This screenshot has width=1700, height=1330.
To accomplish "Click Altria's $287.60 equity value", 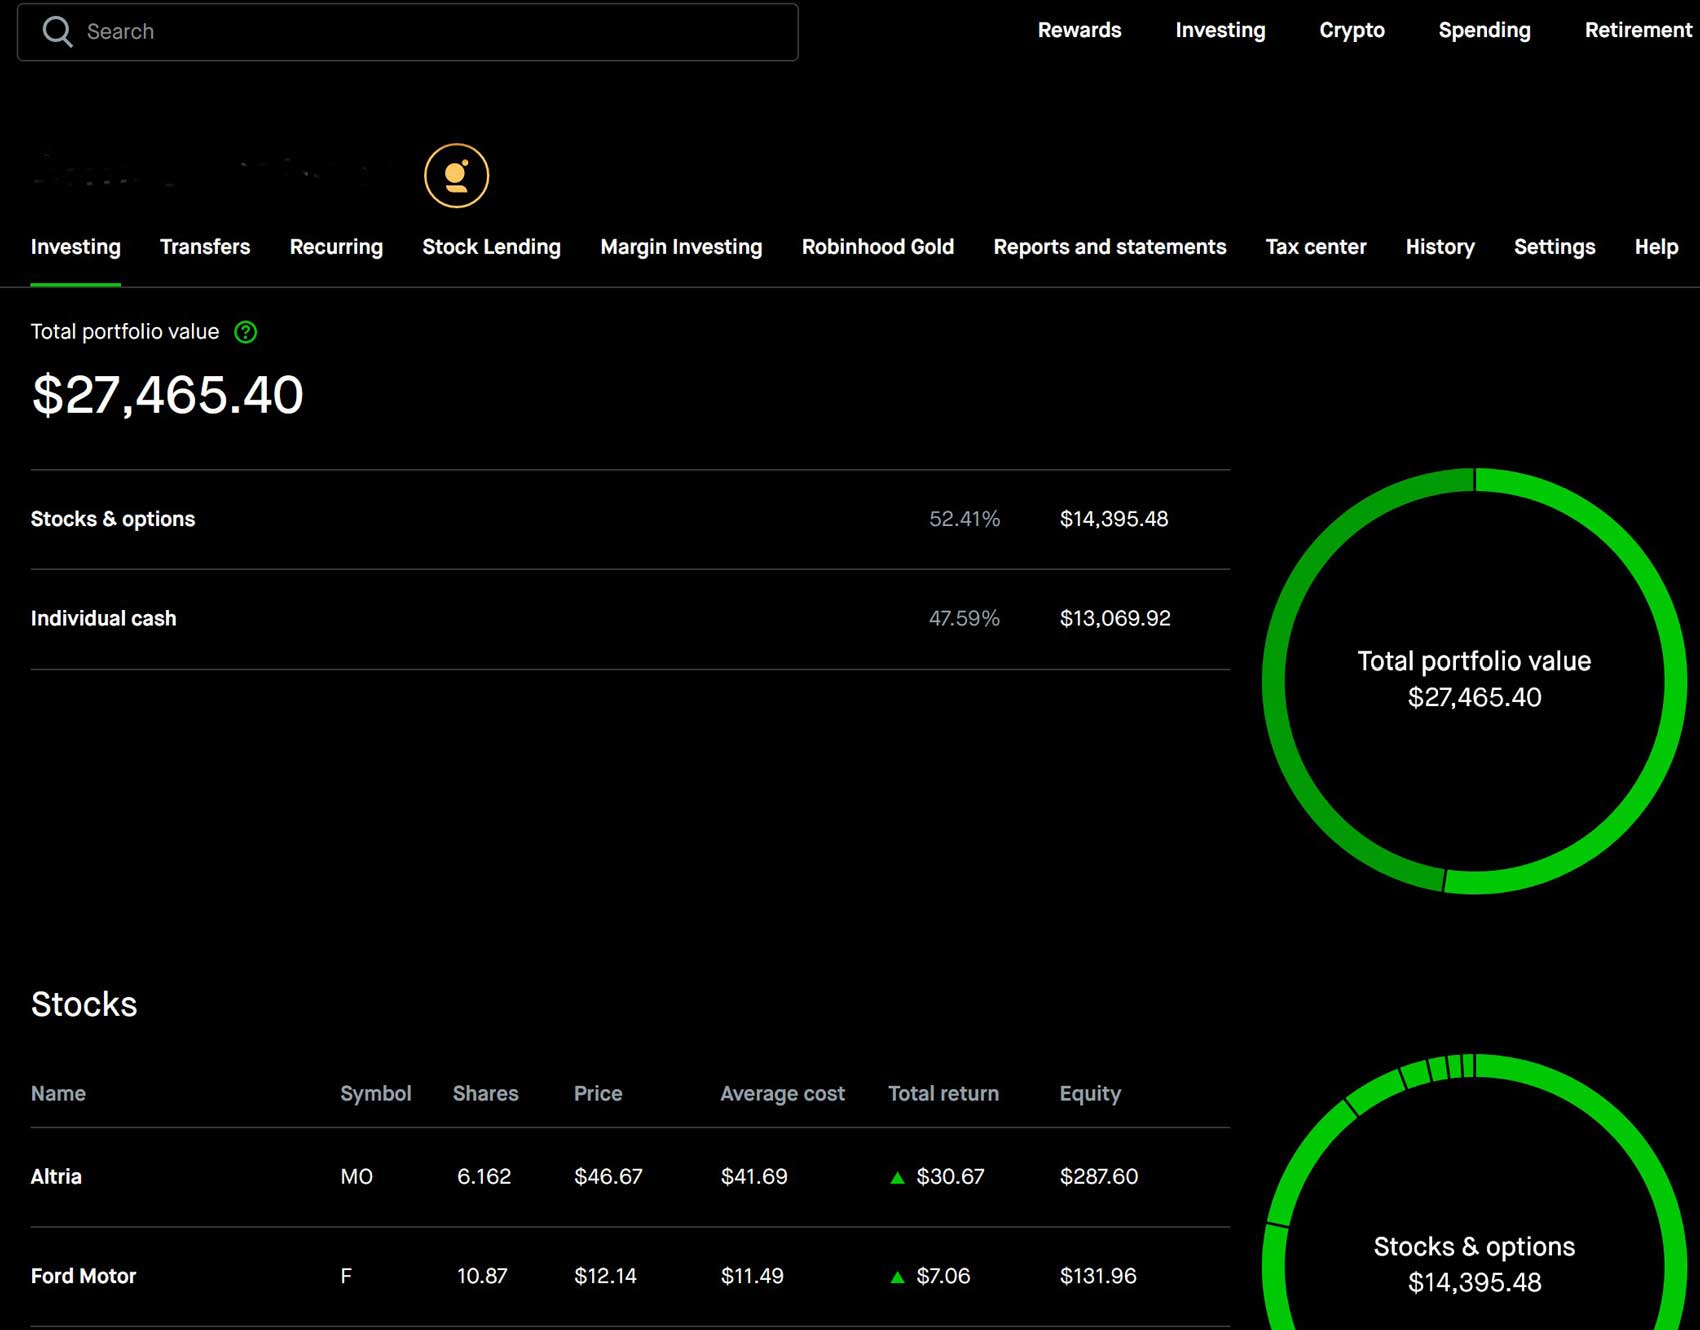I will tap(1099, 1177).
